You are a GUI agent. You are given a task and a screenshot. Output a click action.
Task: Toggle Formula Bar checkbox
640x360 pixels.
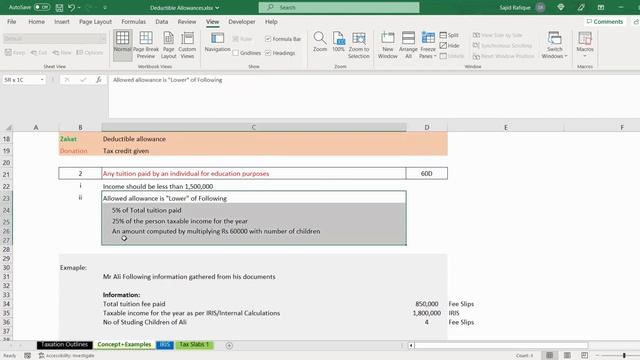pos(268,39)
